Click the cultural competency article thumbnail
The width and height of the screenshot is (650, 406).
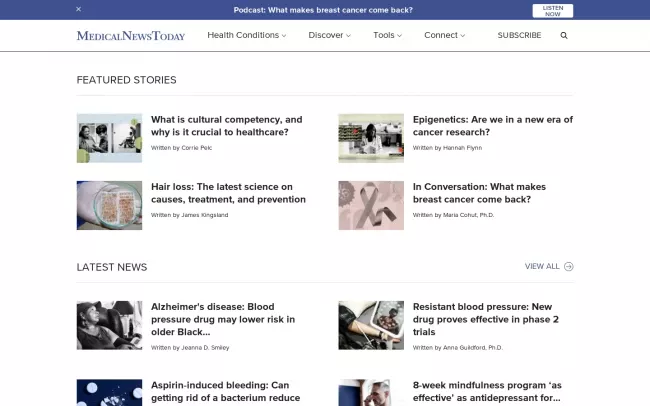(109, 138)
